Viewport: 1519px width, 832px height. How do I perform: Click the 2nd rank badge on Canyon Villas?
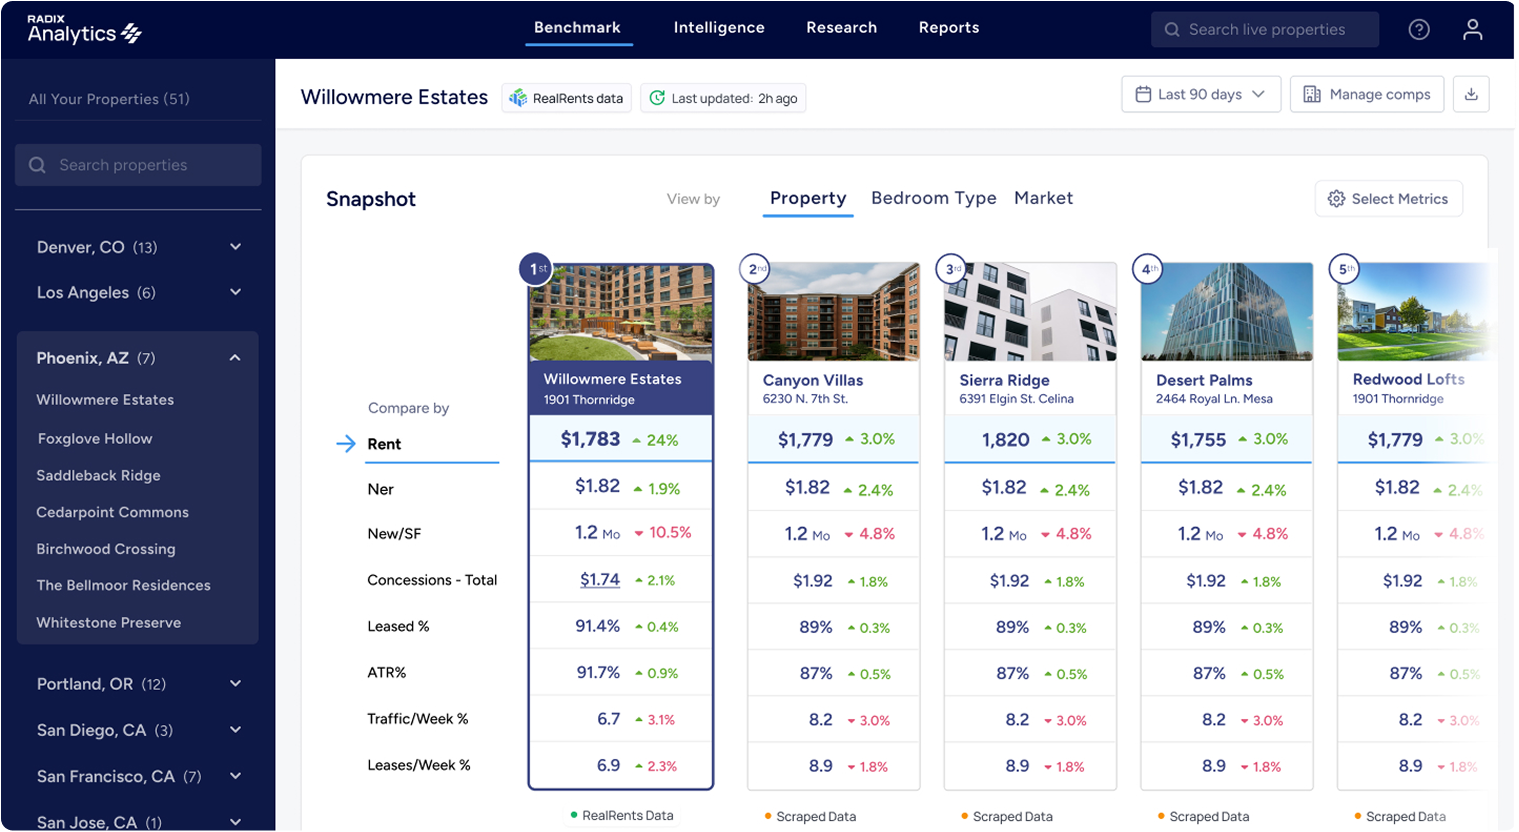coord(754,269)
